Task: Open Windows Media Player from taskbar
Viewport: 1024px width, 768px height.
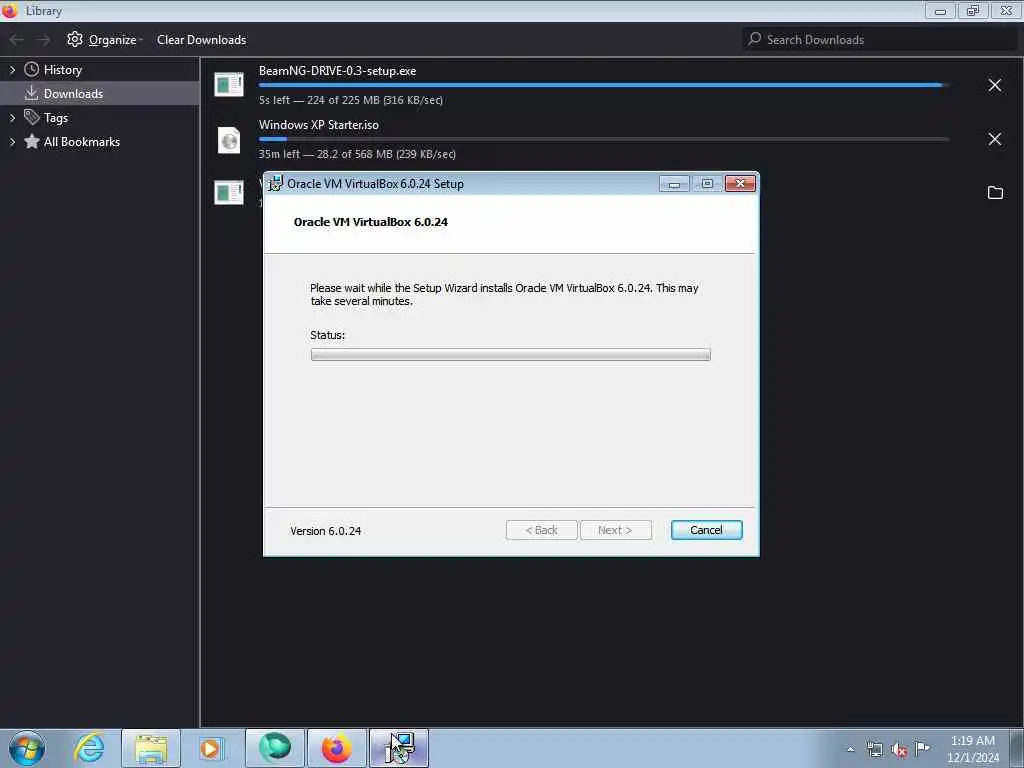Action: [212, 748]
